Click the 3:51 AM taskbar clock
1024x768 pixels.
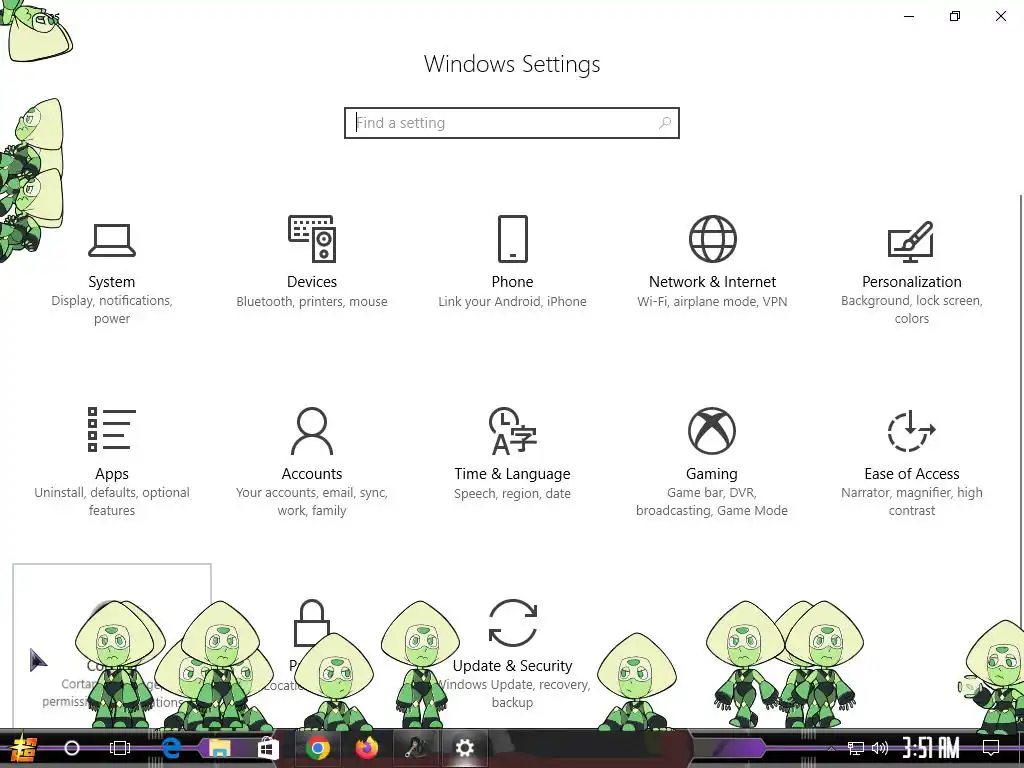point(931,748)
